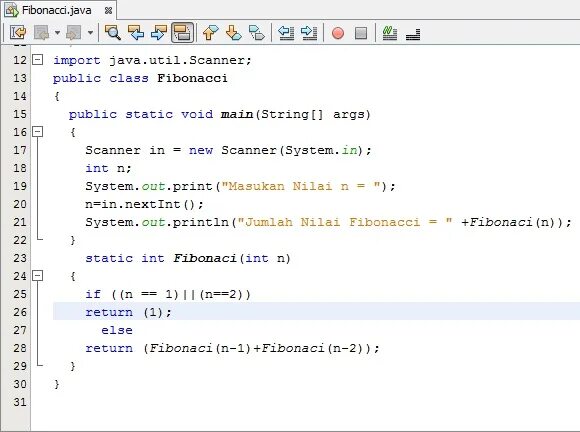Collapse the import fold at line 12
The image size is (580, 432).
pos(38,60)
